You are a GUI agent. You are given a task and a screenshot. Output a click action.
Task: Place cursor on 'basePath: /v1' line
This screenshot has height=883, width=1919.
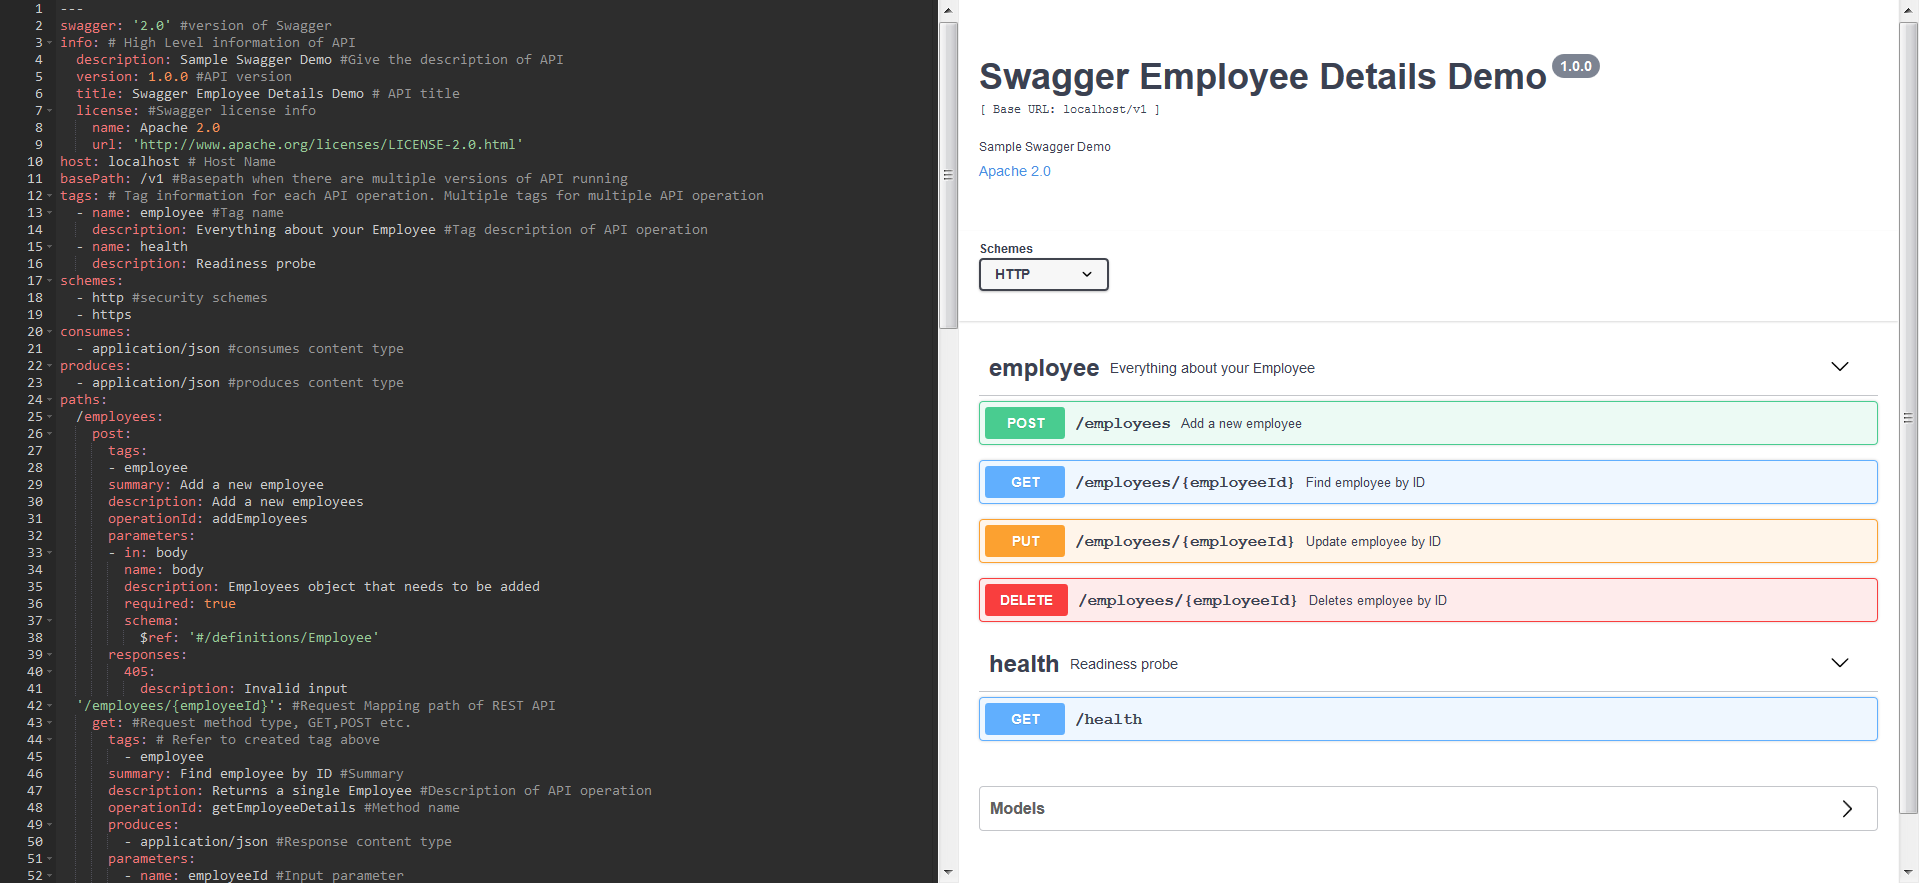(343, 179)
